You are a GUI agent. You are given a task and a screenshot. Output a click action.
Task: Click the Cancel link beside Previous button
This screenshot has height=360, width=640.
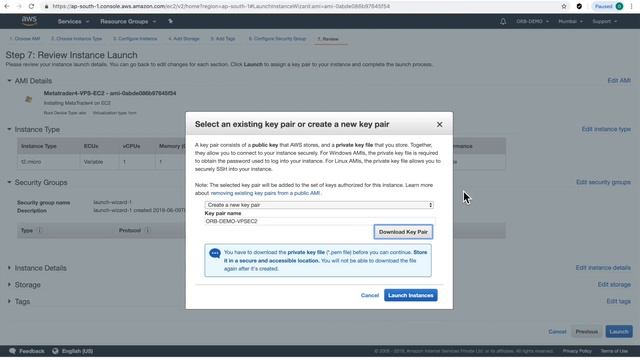tap(557, 331)
